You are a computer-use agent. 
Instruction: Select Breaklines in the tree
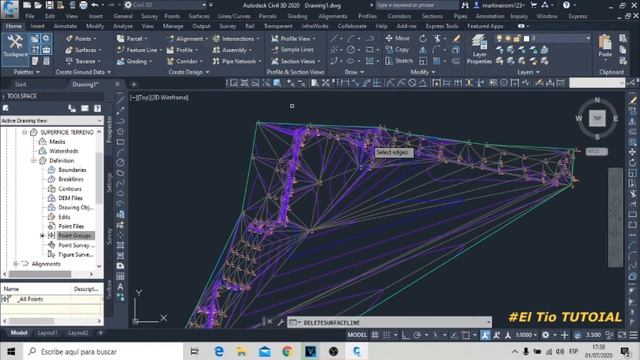coord(71,179)
